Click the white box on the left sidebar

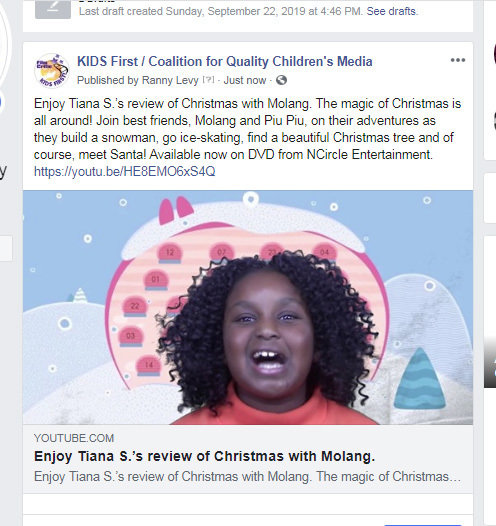point(6,248)
